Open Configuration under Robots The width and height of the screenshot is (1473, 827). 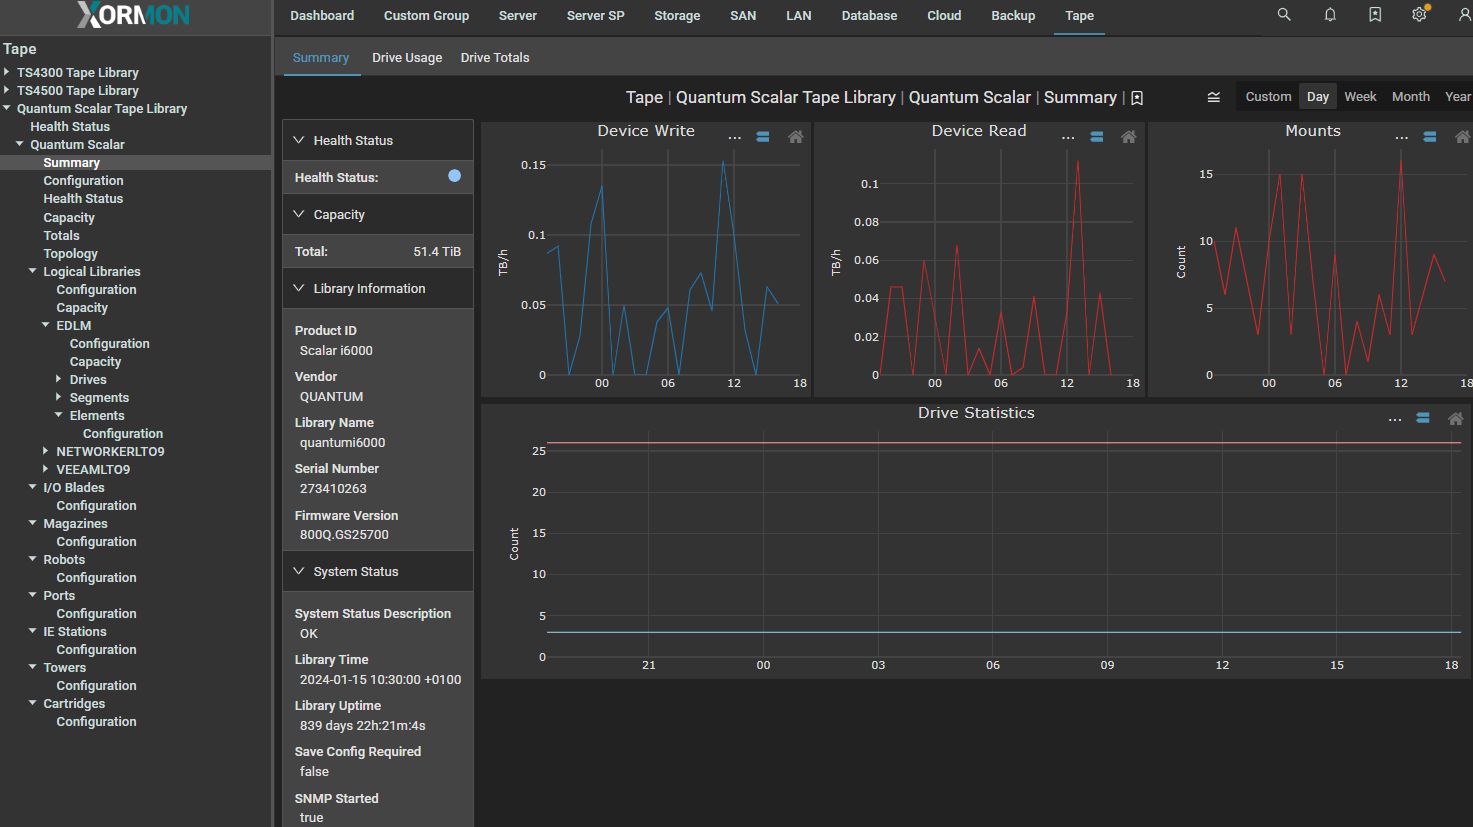(x=96, y=577)
